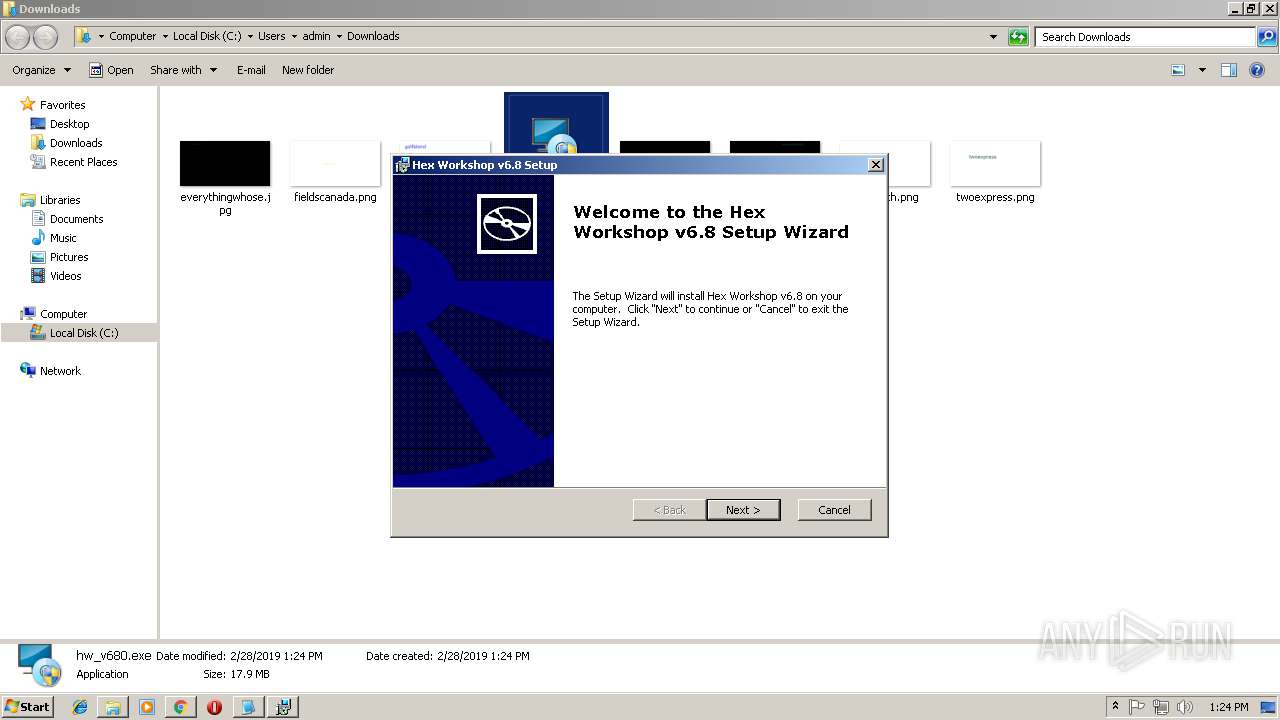Click Local Disk (C:) in breadcrumb
Viewport: 1280px width, 720px height.
pos(207,36)
